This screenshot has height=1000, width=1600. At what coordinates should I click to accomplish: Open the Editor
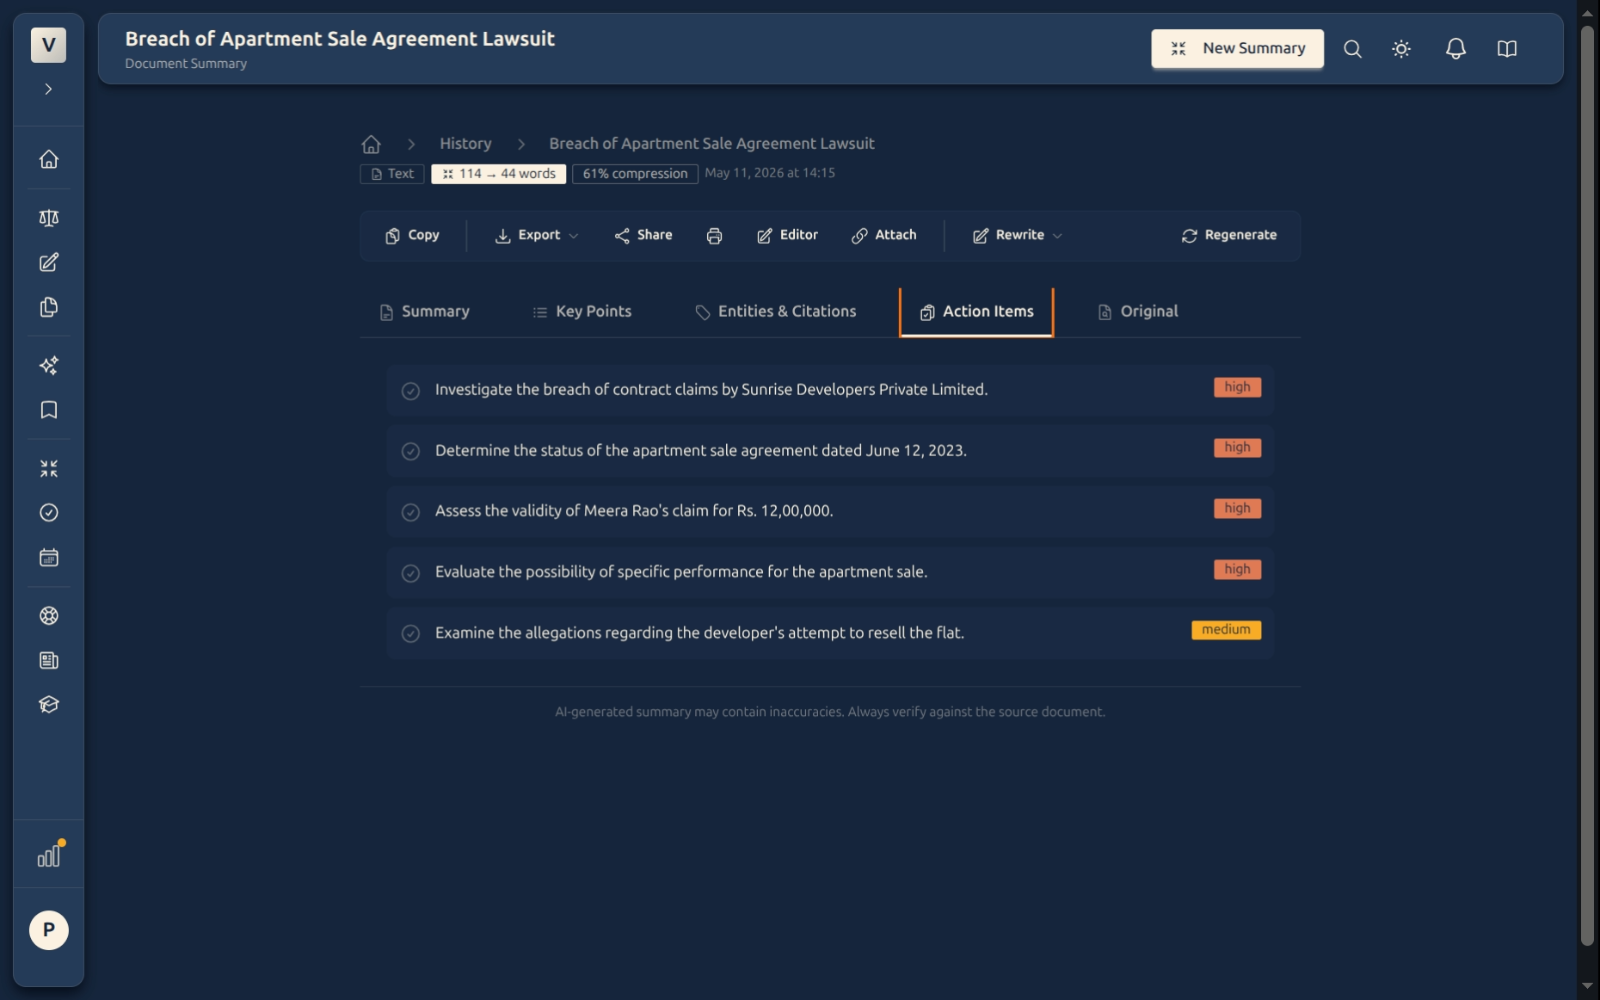point(787,235)
